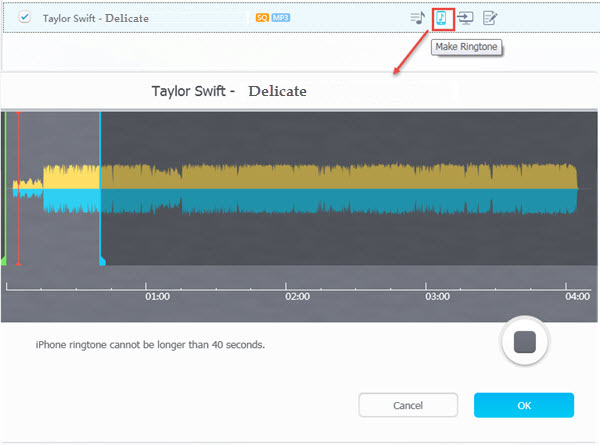
Task: Click the Cancel button
Action: coord(408,405)
